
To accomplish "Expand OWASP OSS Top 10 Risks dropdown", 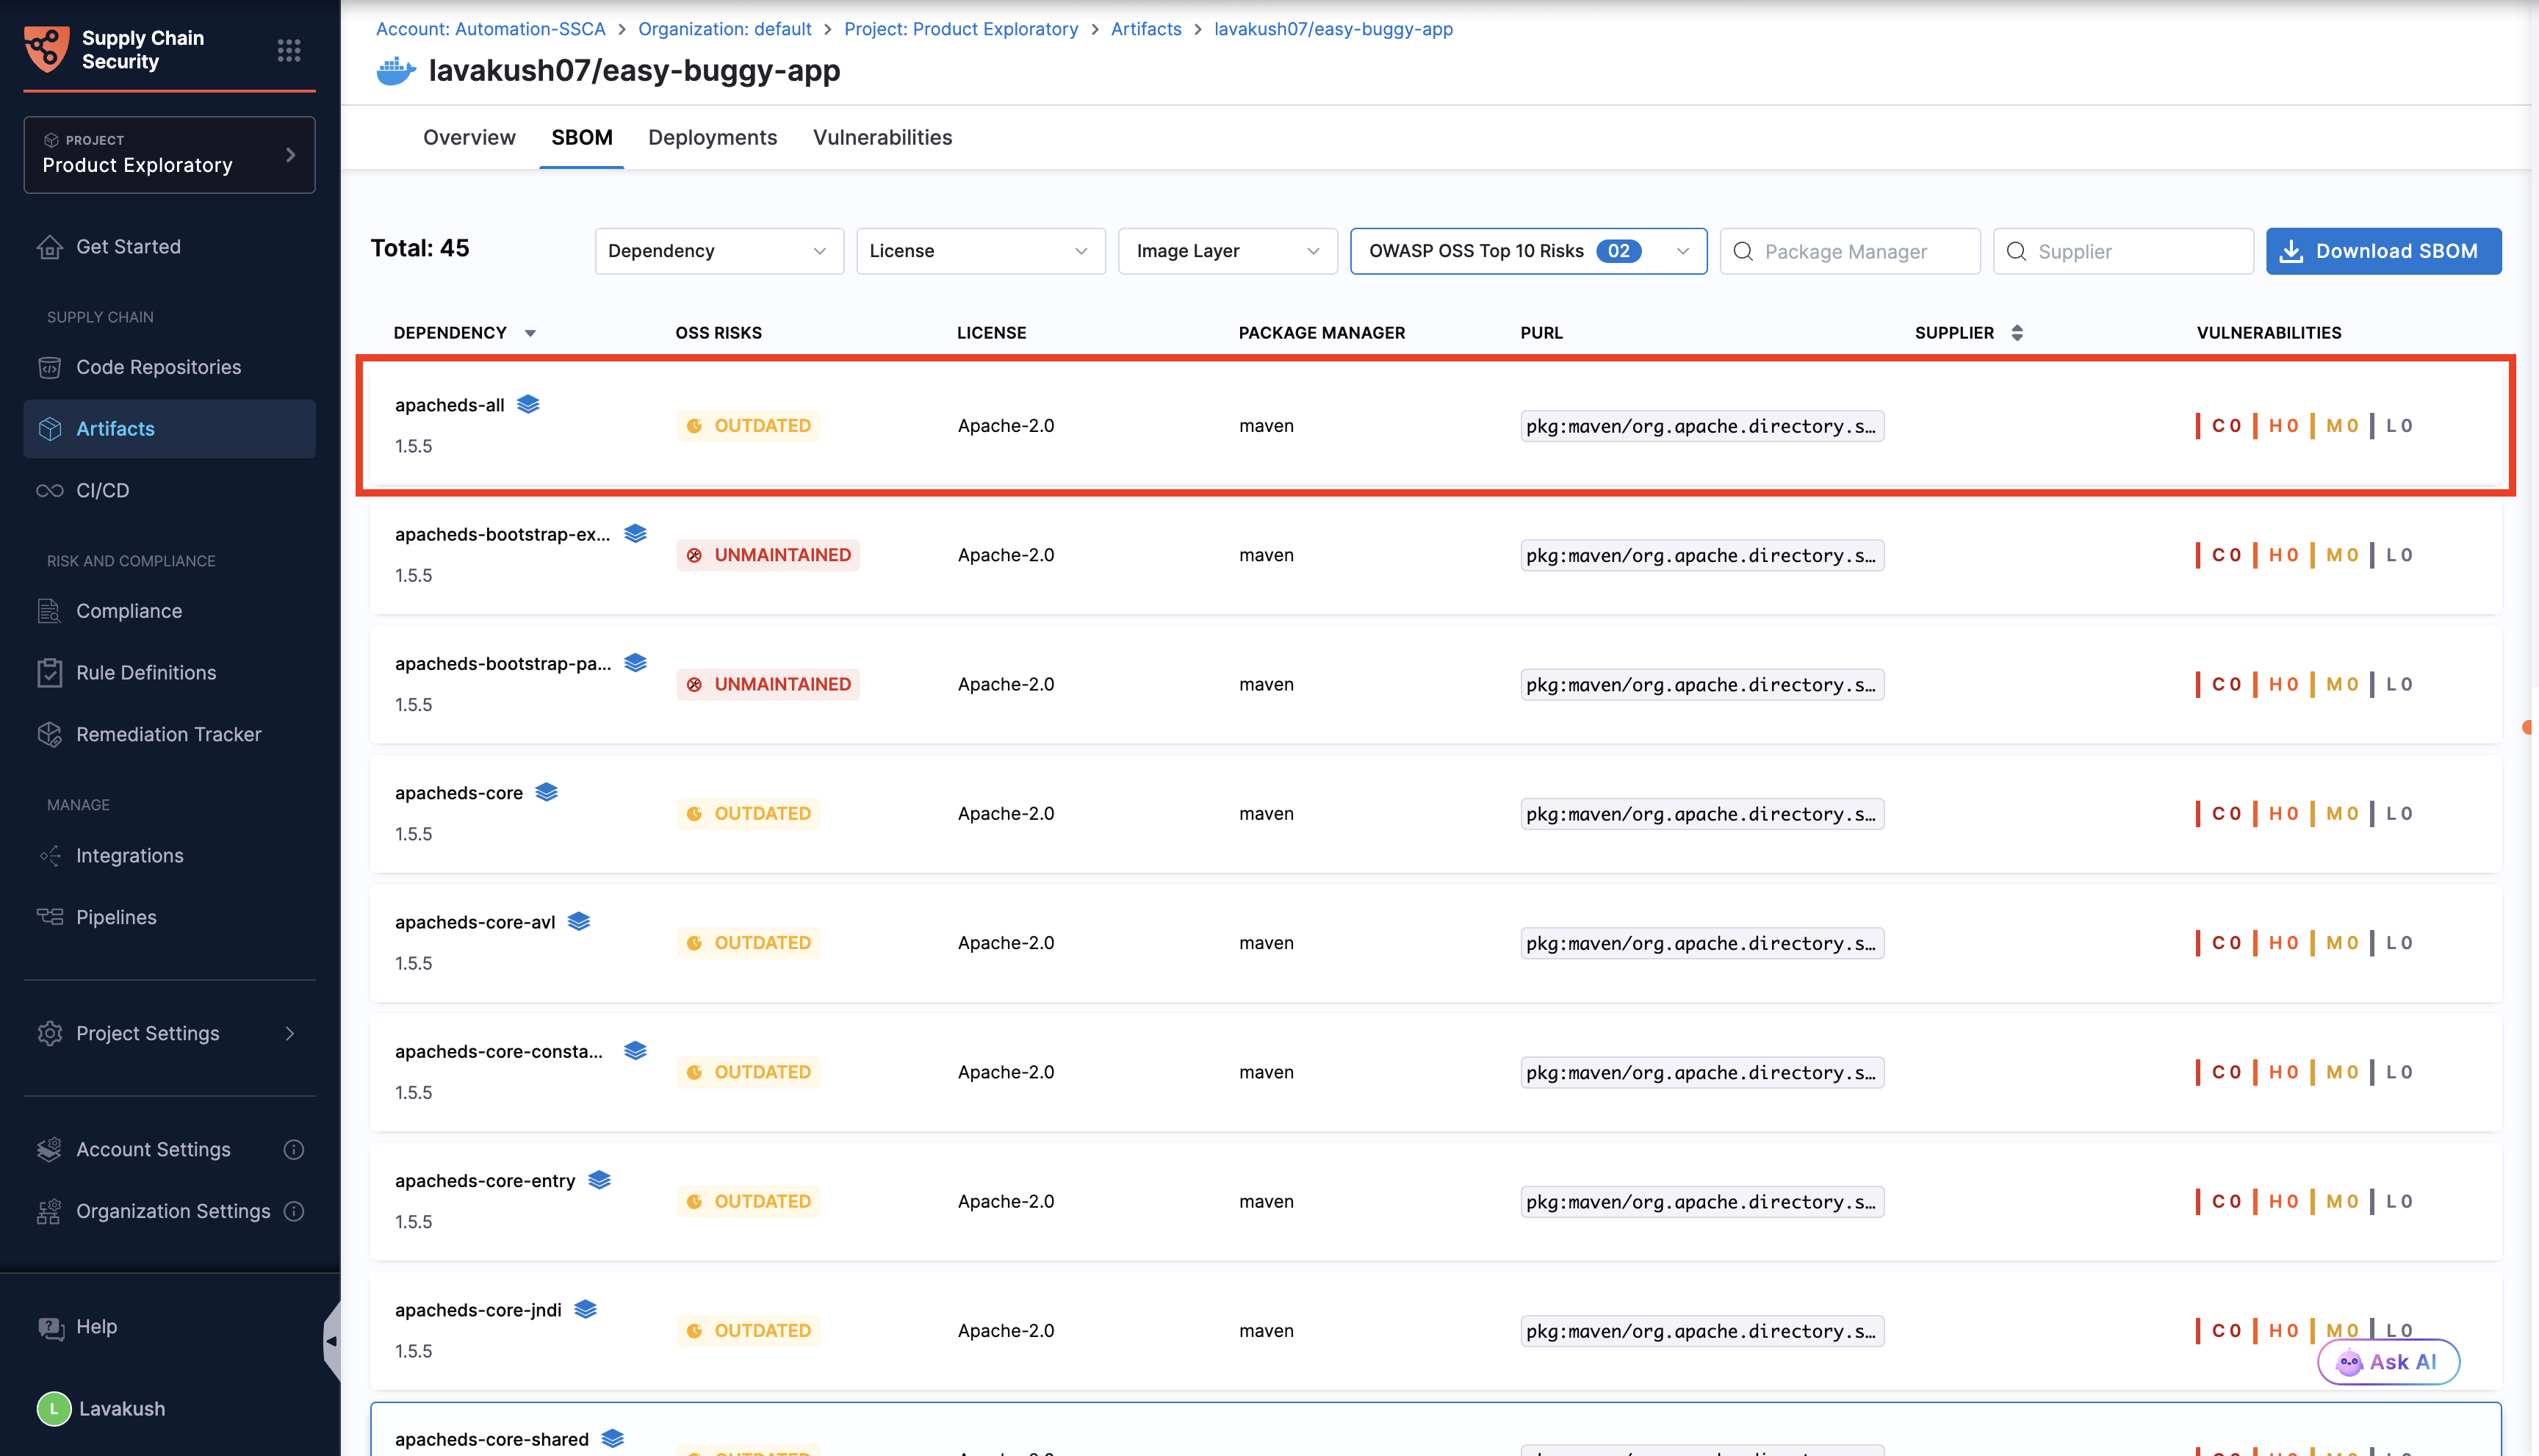I will (1527, 251).
